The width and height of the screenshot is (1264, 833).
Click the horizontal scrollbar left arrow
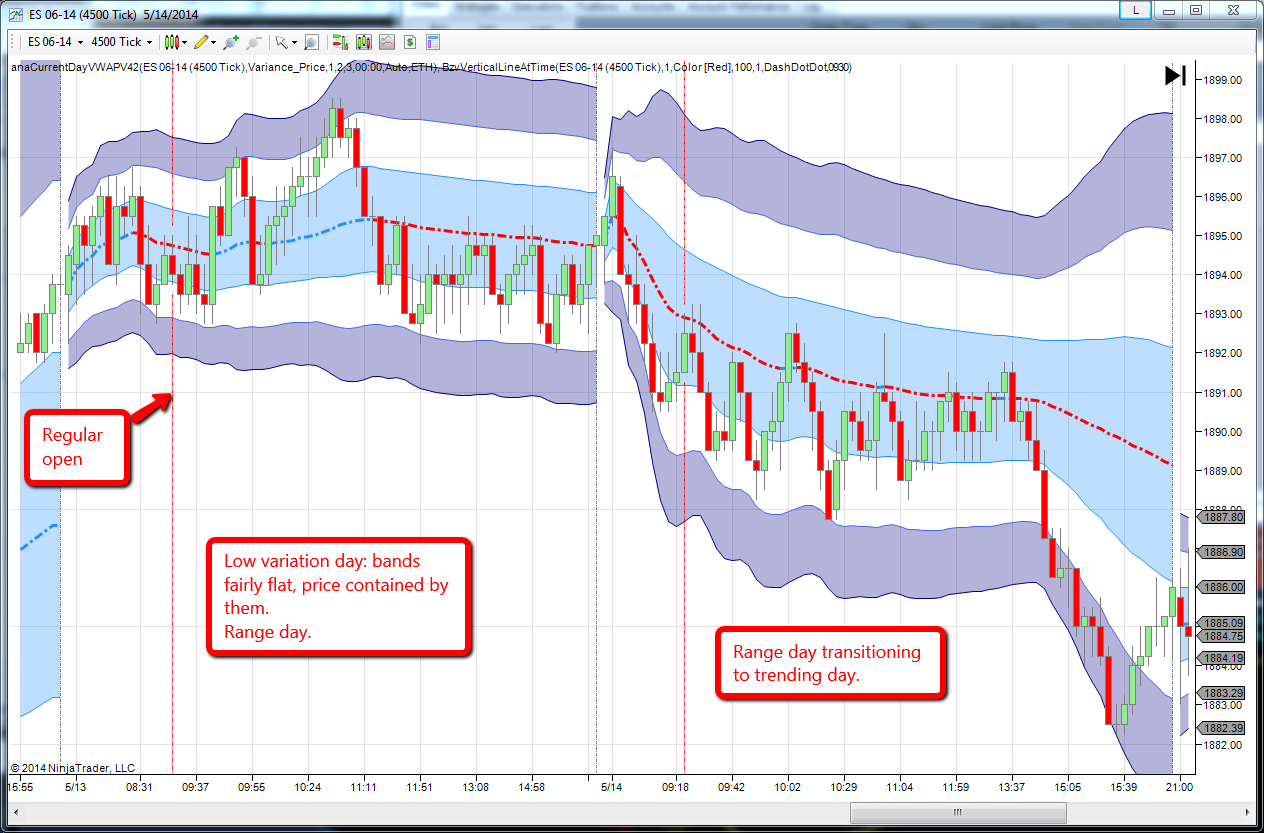(x=15, y=811)
